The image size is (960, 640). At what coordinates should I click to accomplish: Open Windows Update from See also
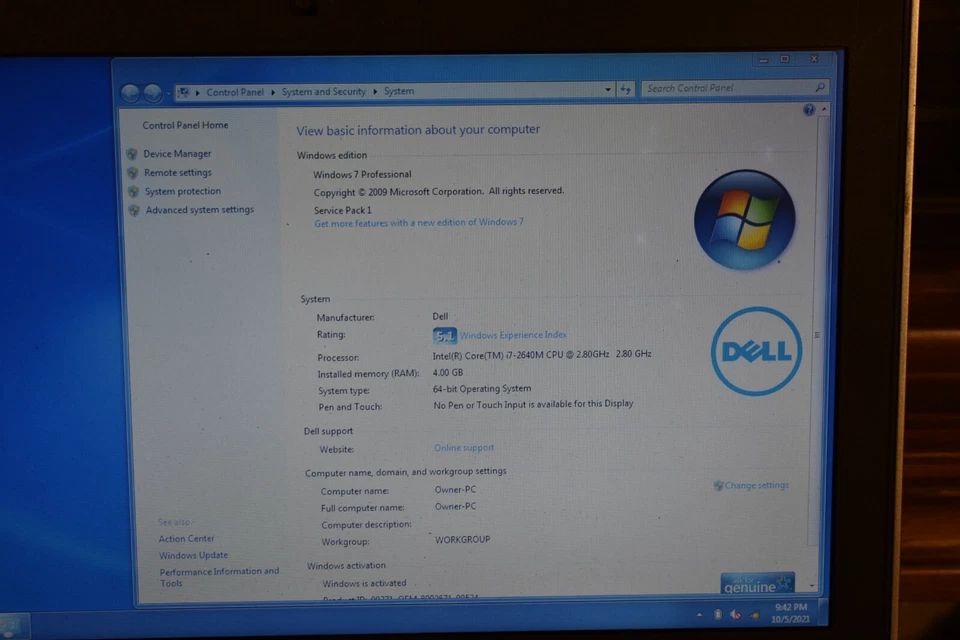(x=193, y=555)
